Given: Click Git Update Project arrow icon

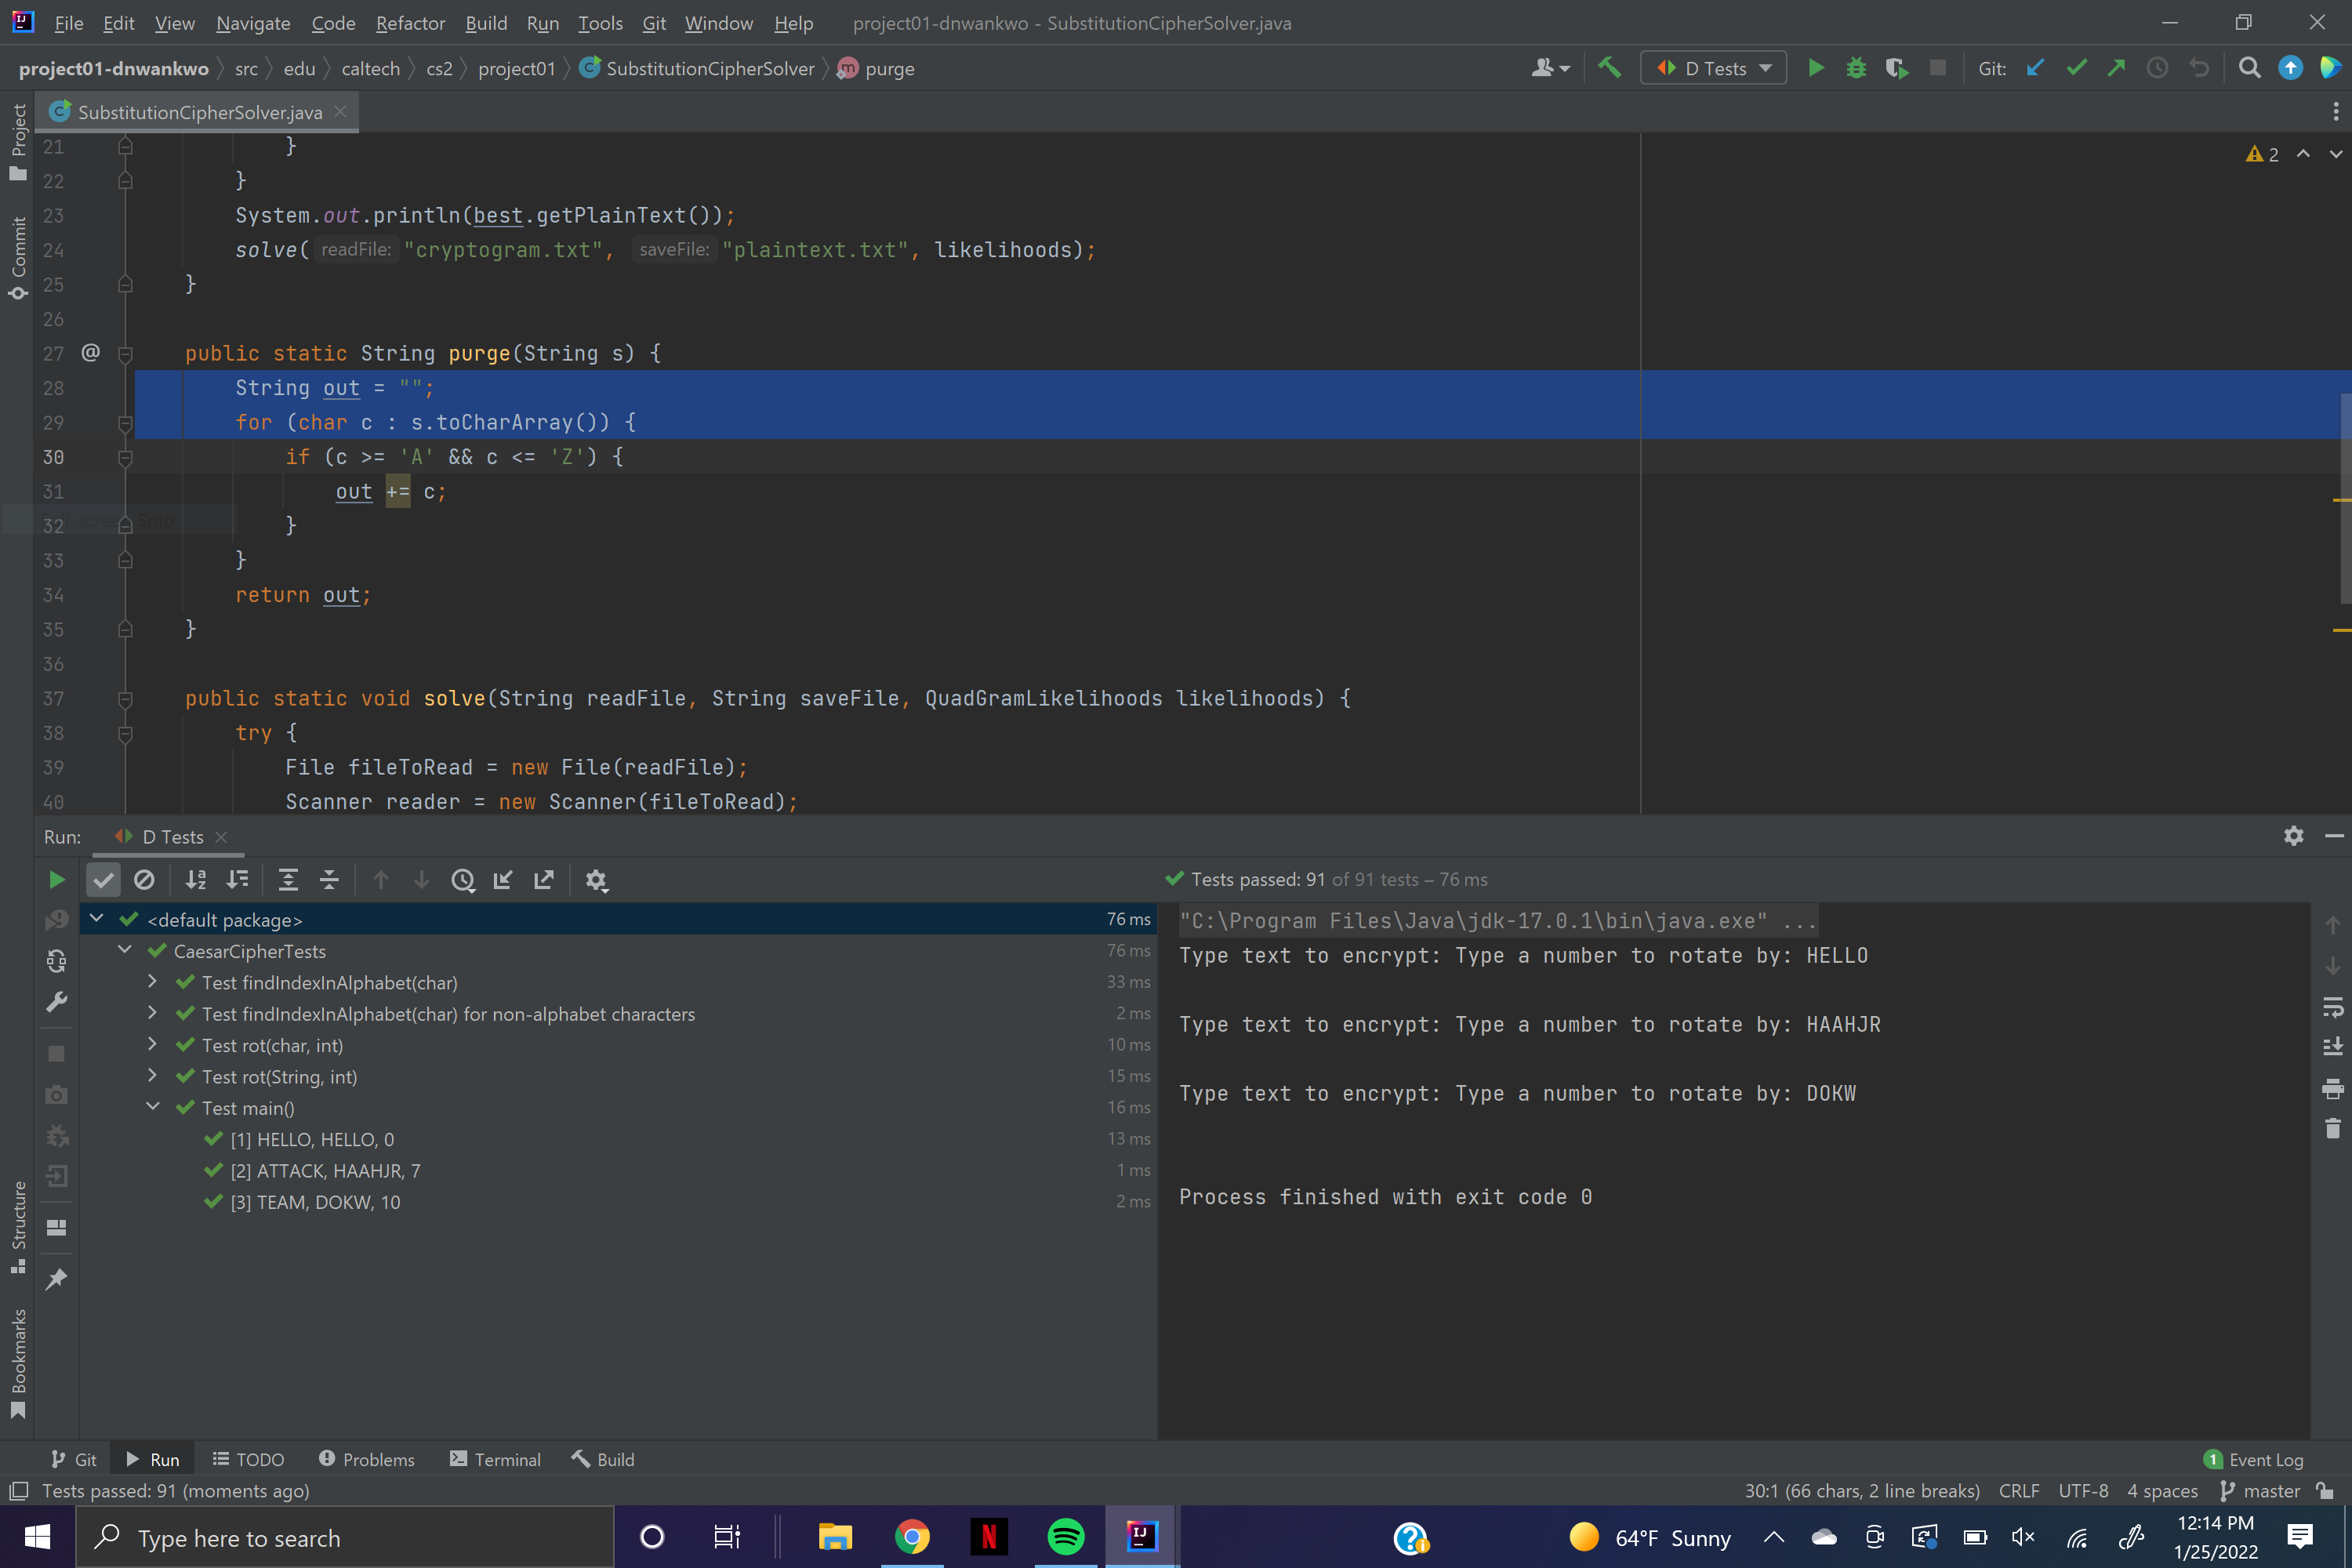Looking at the screenshot, I should (2034, 68).
